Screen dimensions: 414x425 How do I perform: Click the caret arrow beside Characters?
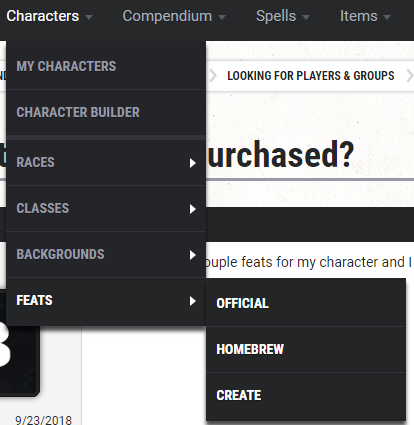click(89, 17)
